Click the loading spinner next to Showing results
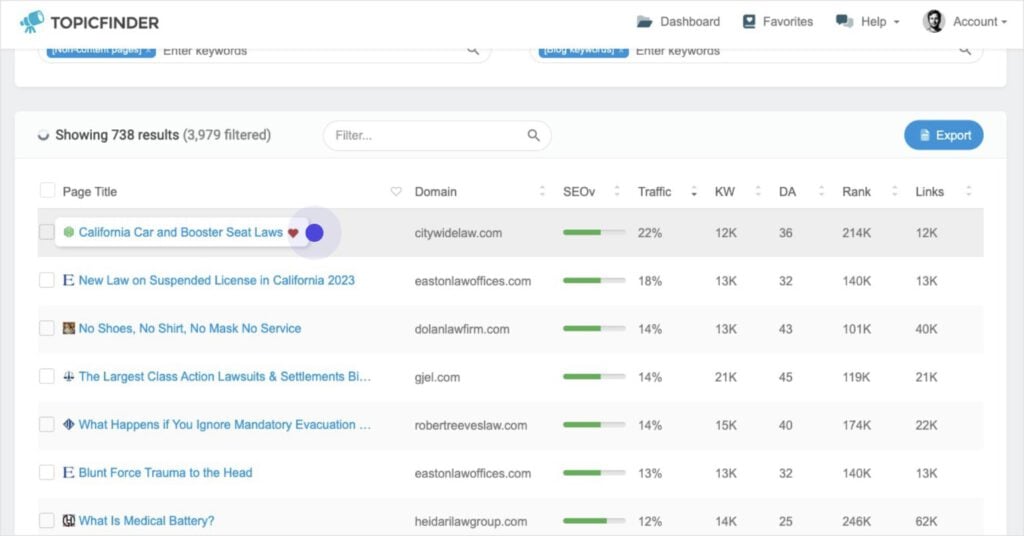The height and width of the screenshot is (536, 1024). pos(43,136)
